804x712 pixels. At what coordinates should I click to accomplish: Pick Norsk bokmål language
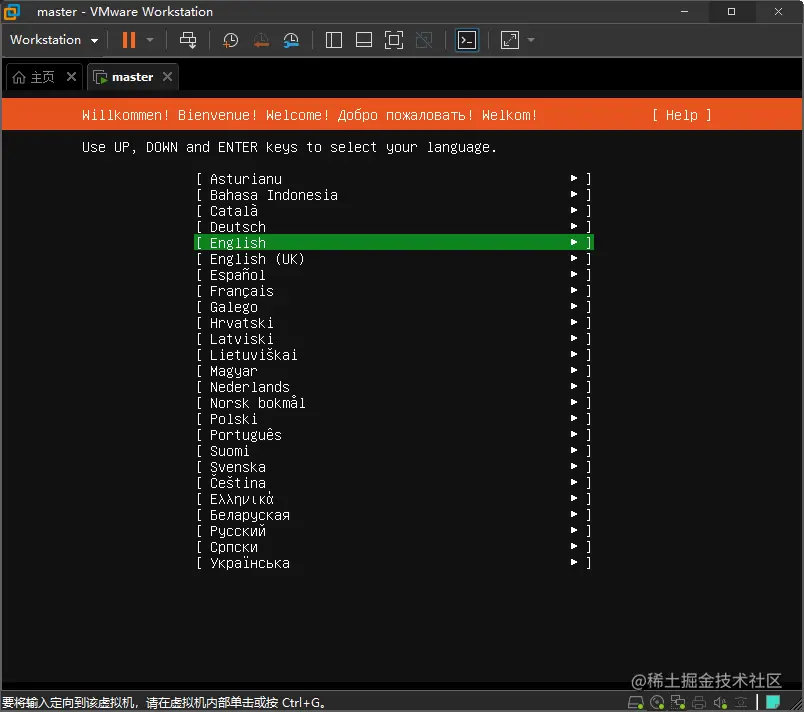(x=394, y=403)
